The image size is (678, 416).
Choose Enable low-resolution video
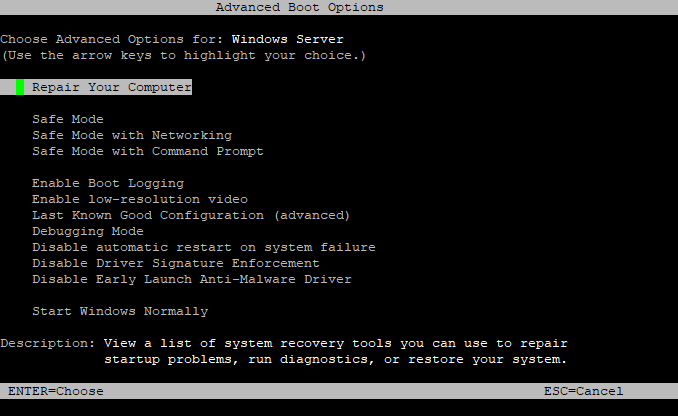tap(139, 199)
